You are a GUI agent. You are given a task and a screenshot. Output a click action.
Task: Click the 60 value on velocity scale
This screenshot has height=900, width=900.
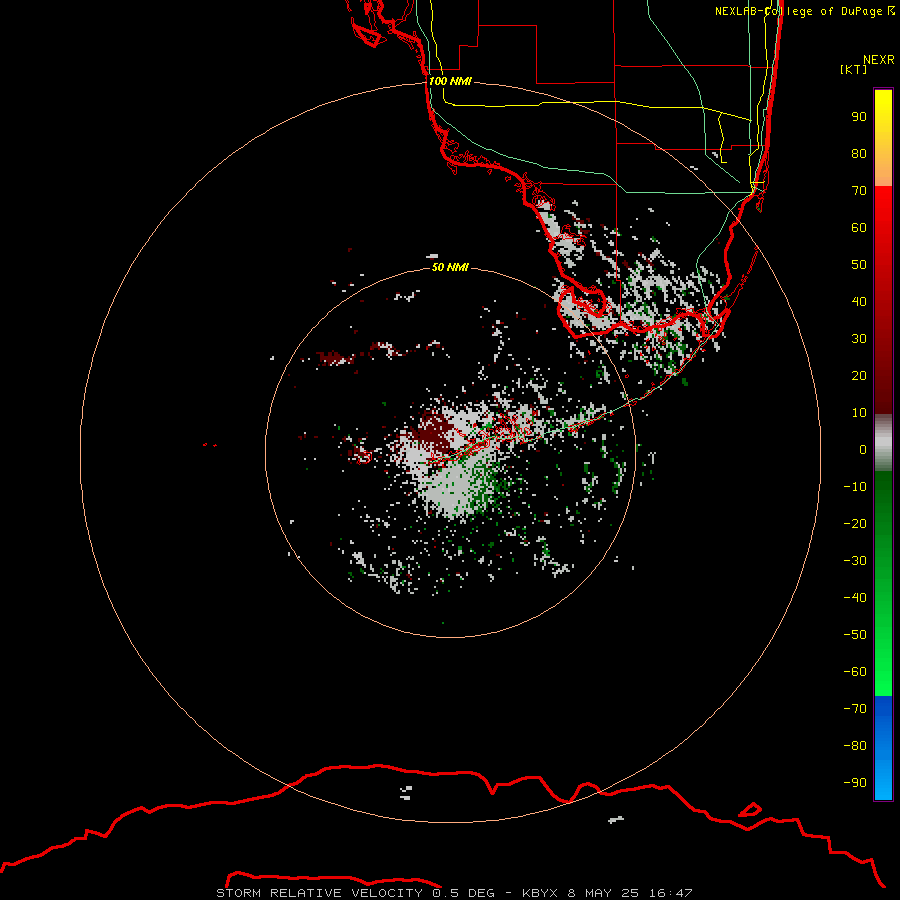[x=859, y=227]
